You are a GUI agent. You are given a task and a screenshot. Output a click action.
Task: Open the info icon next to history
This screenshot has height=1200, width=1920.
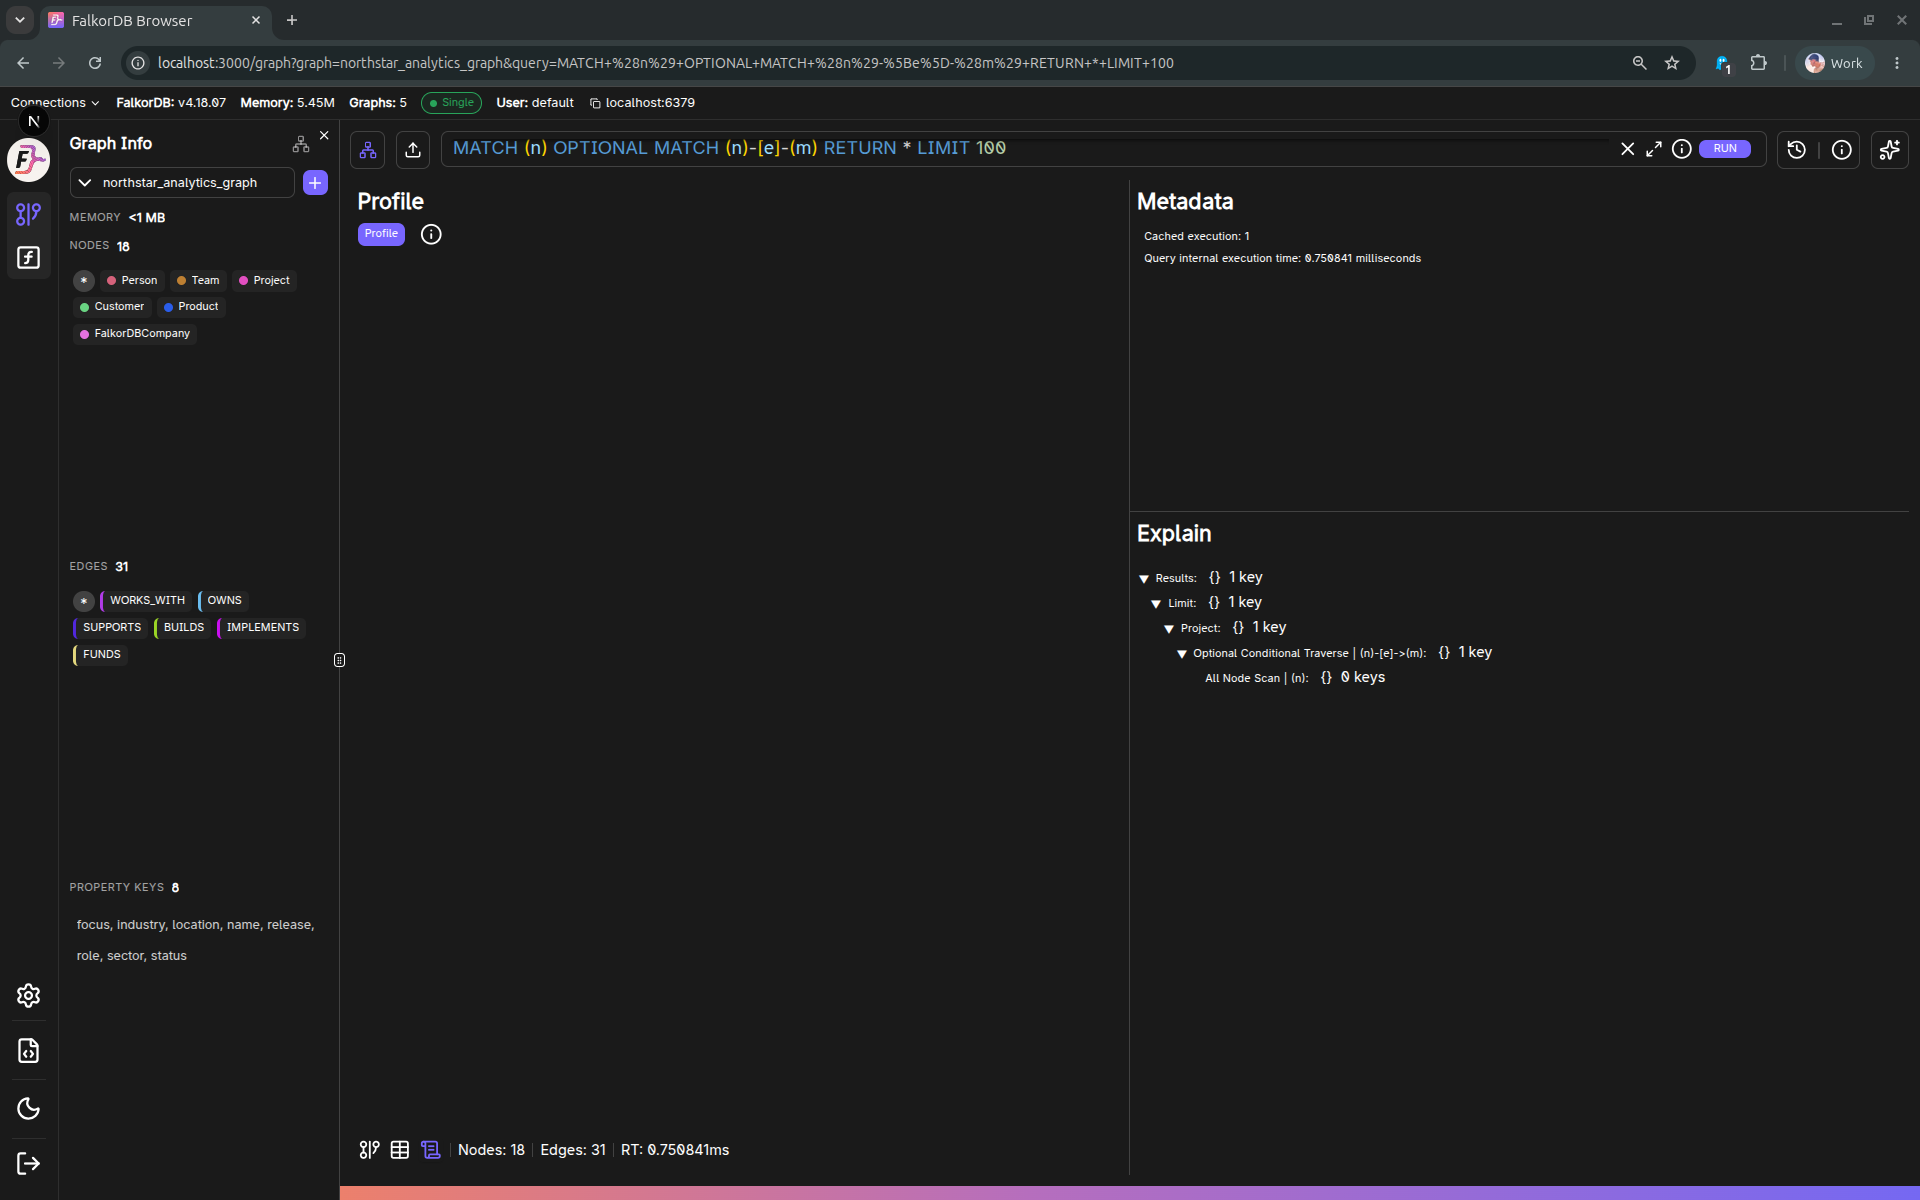pos(1841,150)
